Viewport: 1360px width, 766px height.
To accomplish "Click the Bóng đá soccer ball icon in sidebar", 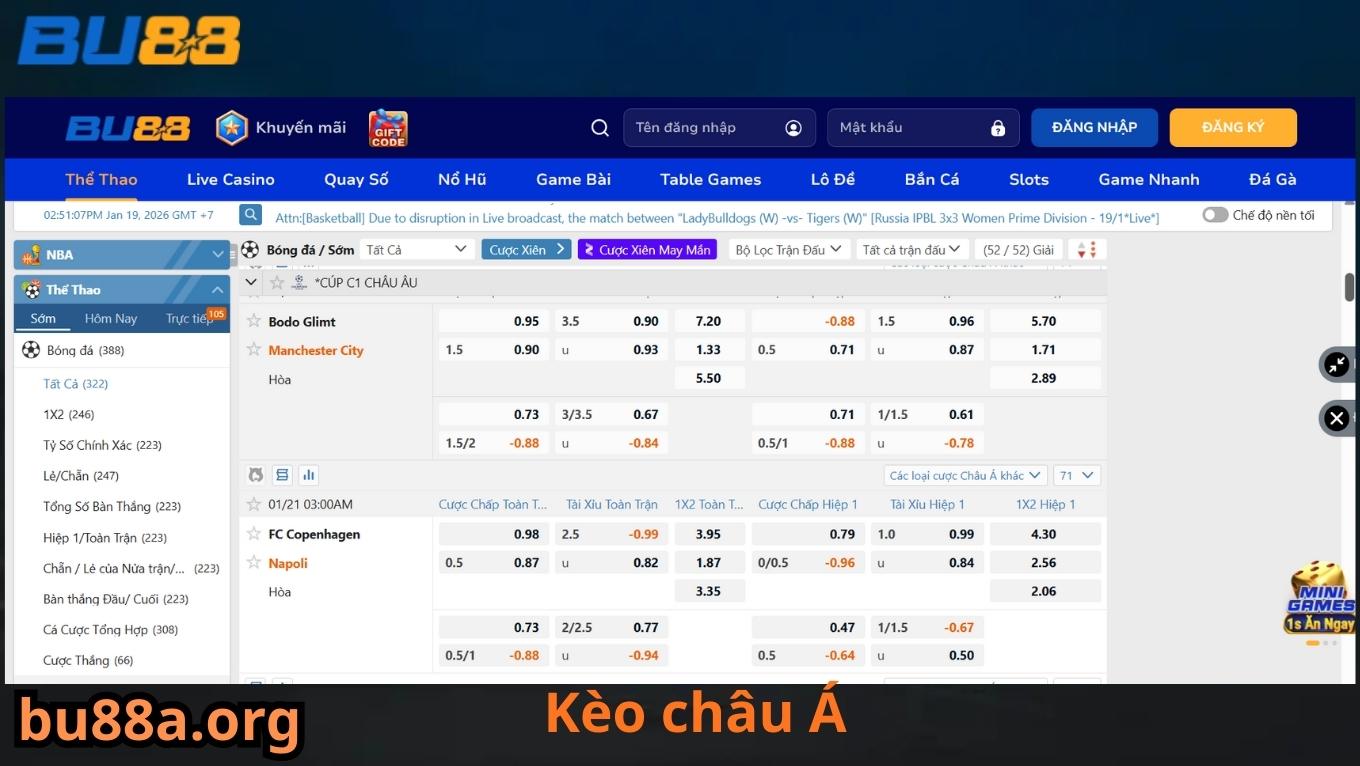I will point(29,349).
